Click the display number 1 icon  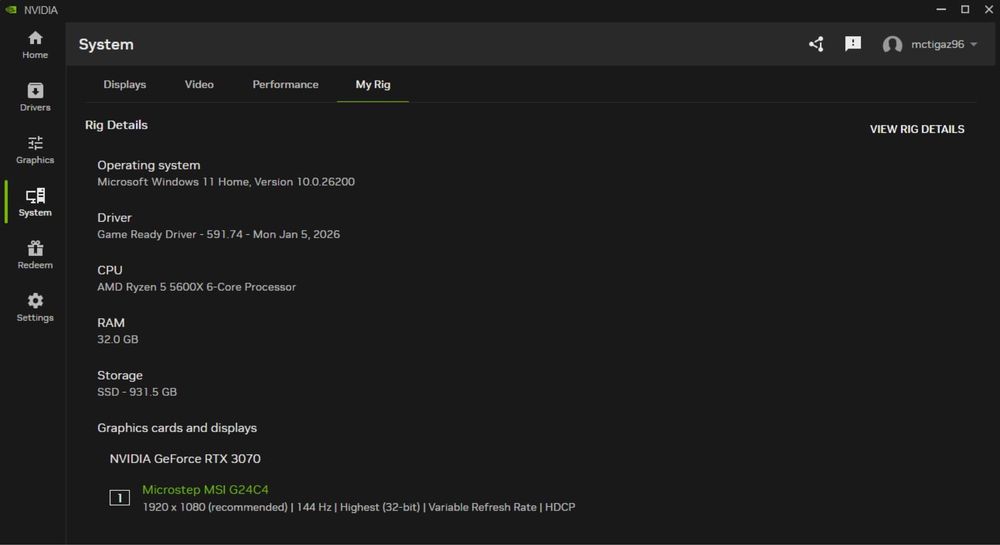coord(119,497)
